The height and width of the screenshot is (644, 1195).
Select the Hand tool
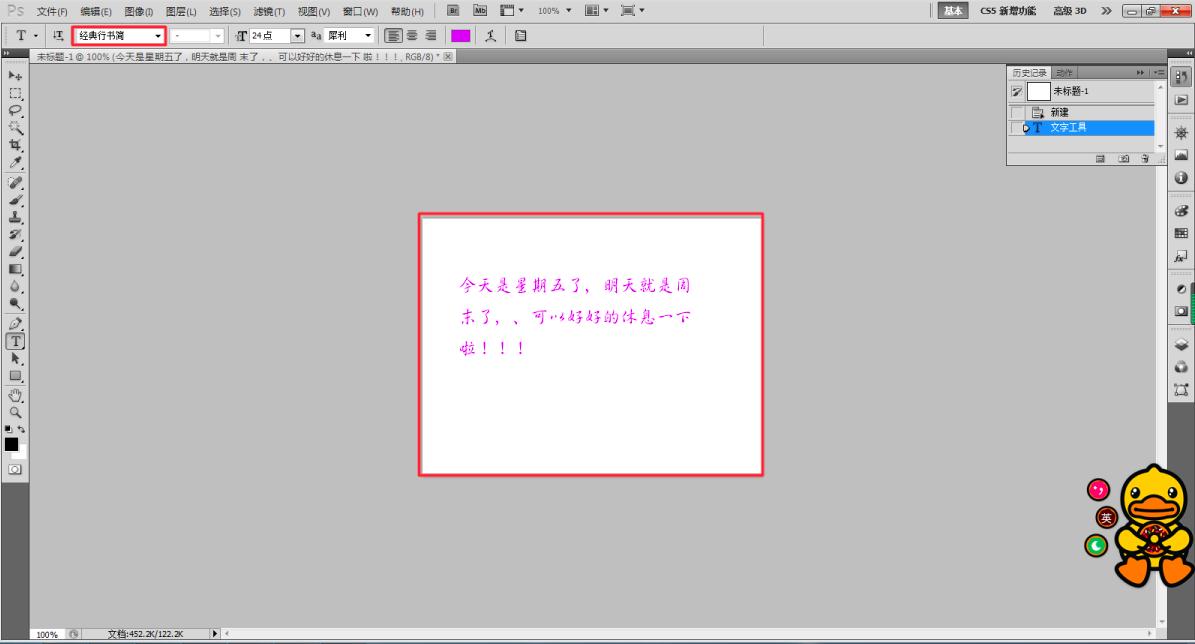click(x=14, y=395)
